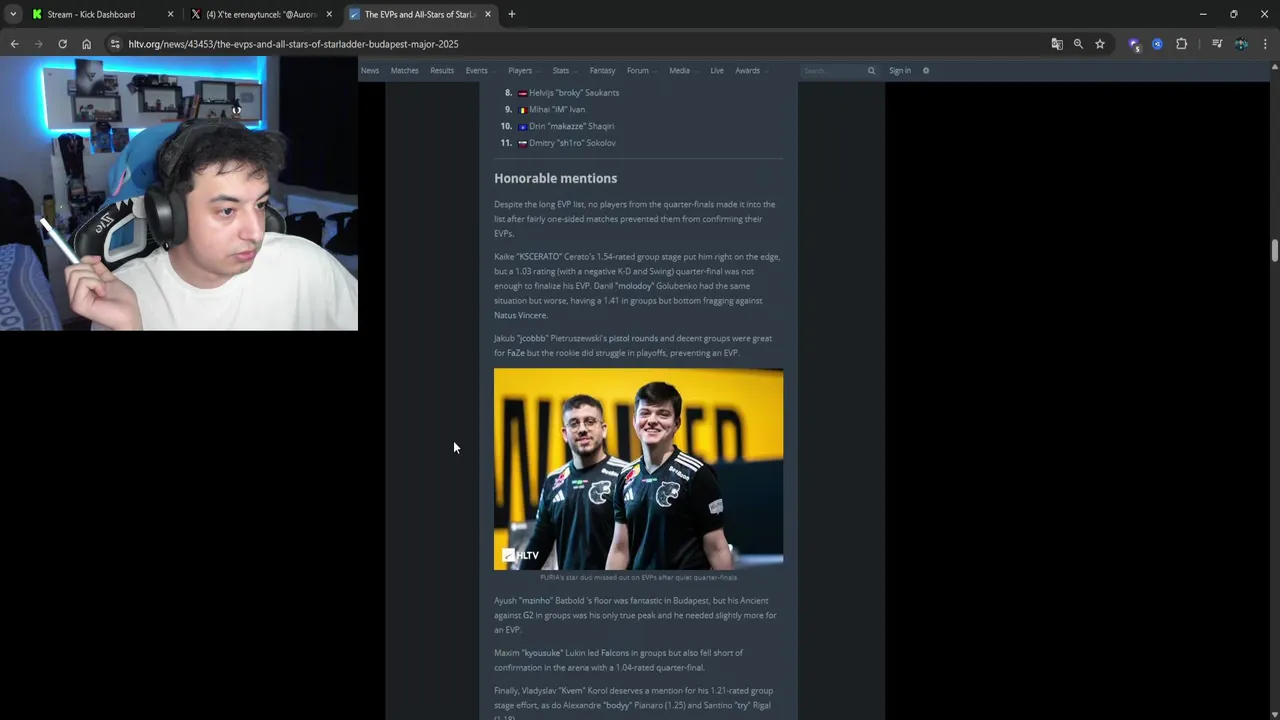Click the Honorable mentions heading
The height and width of the screenshot is (720, 1280).
pos(555,178)
